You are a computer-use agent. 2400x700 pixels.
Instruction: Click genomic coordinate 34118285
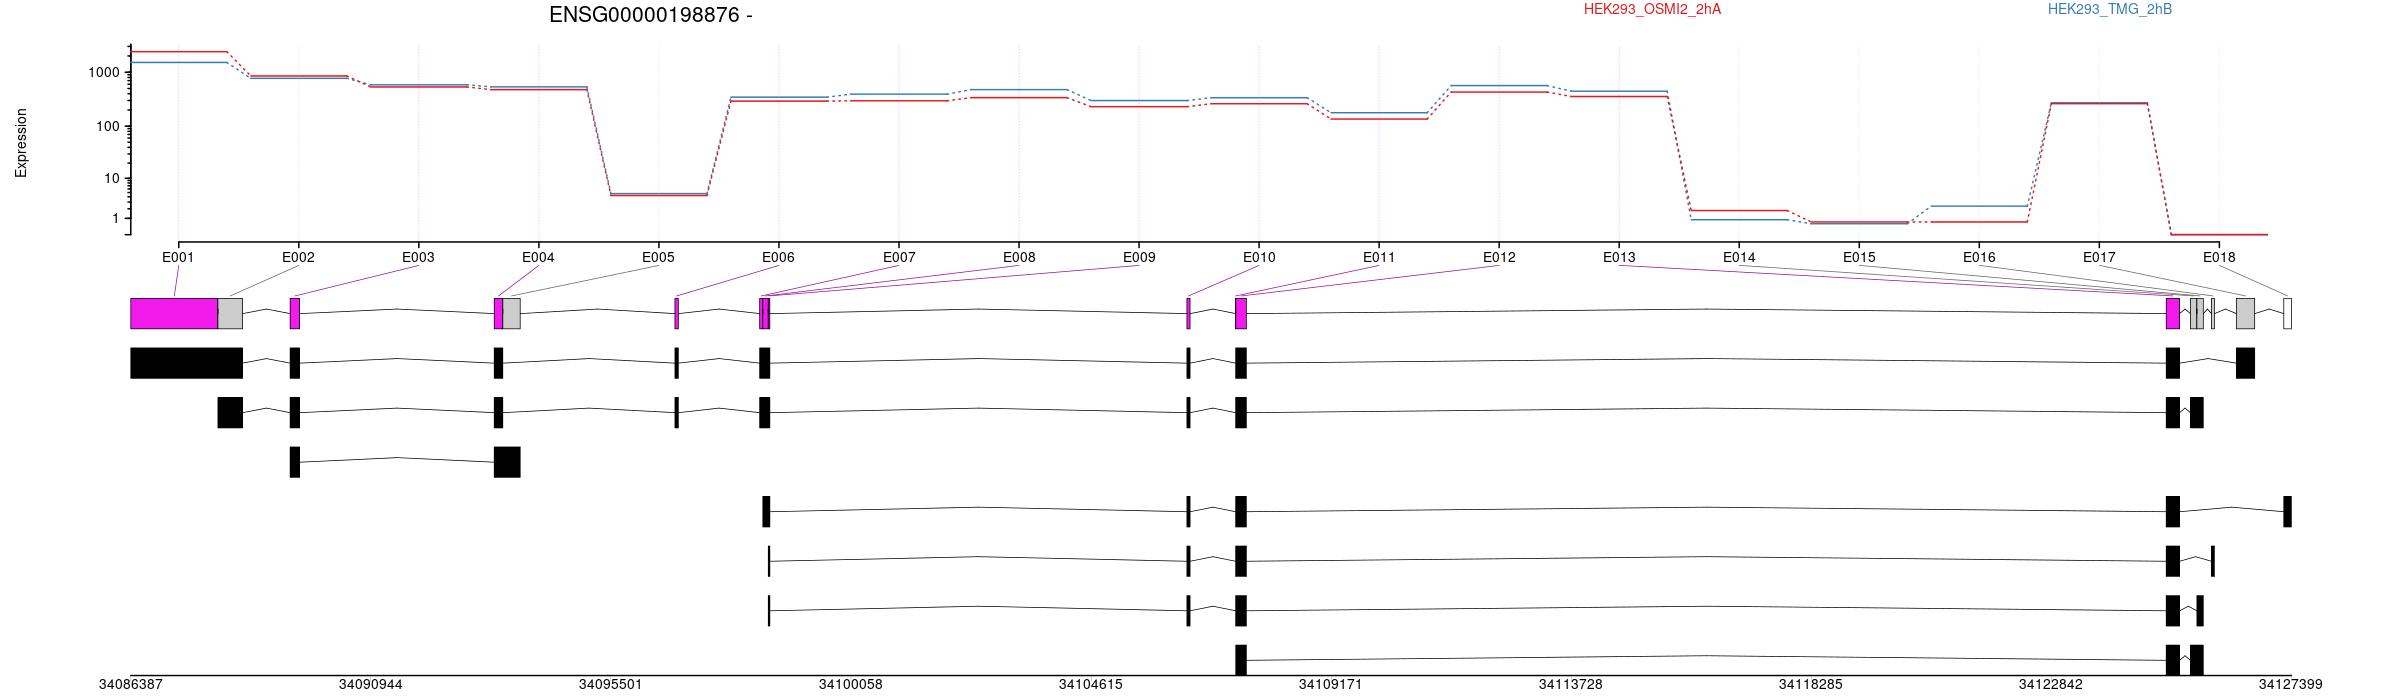pos(1810,685)
